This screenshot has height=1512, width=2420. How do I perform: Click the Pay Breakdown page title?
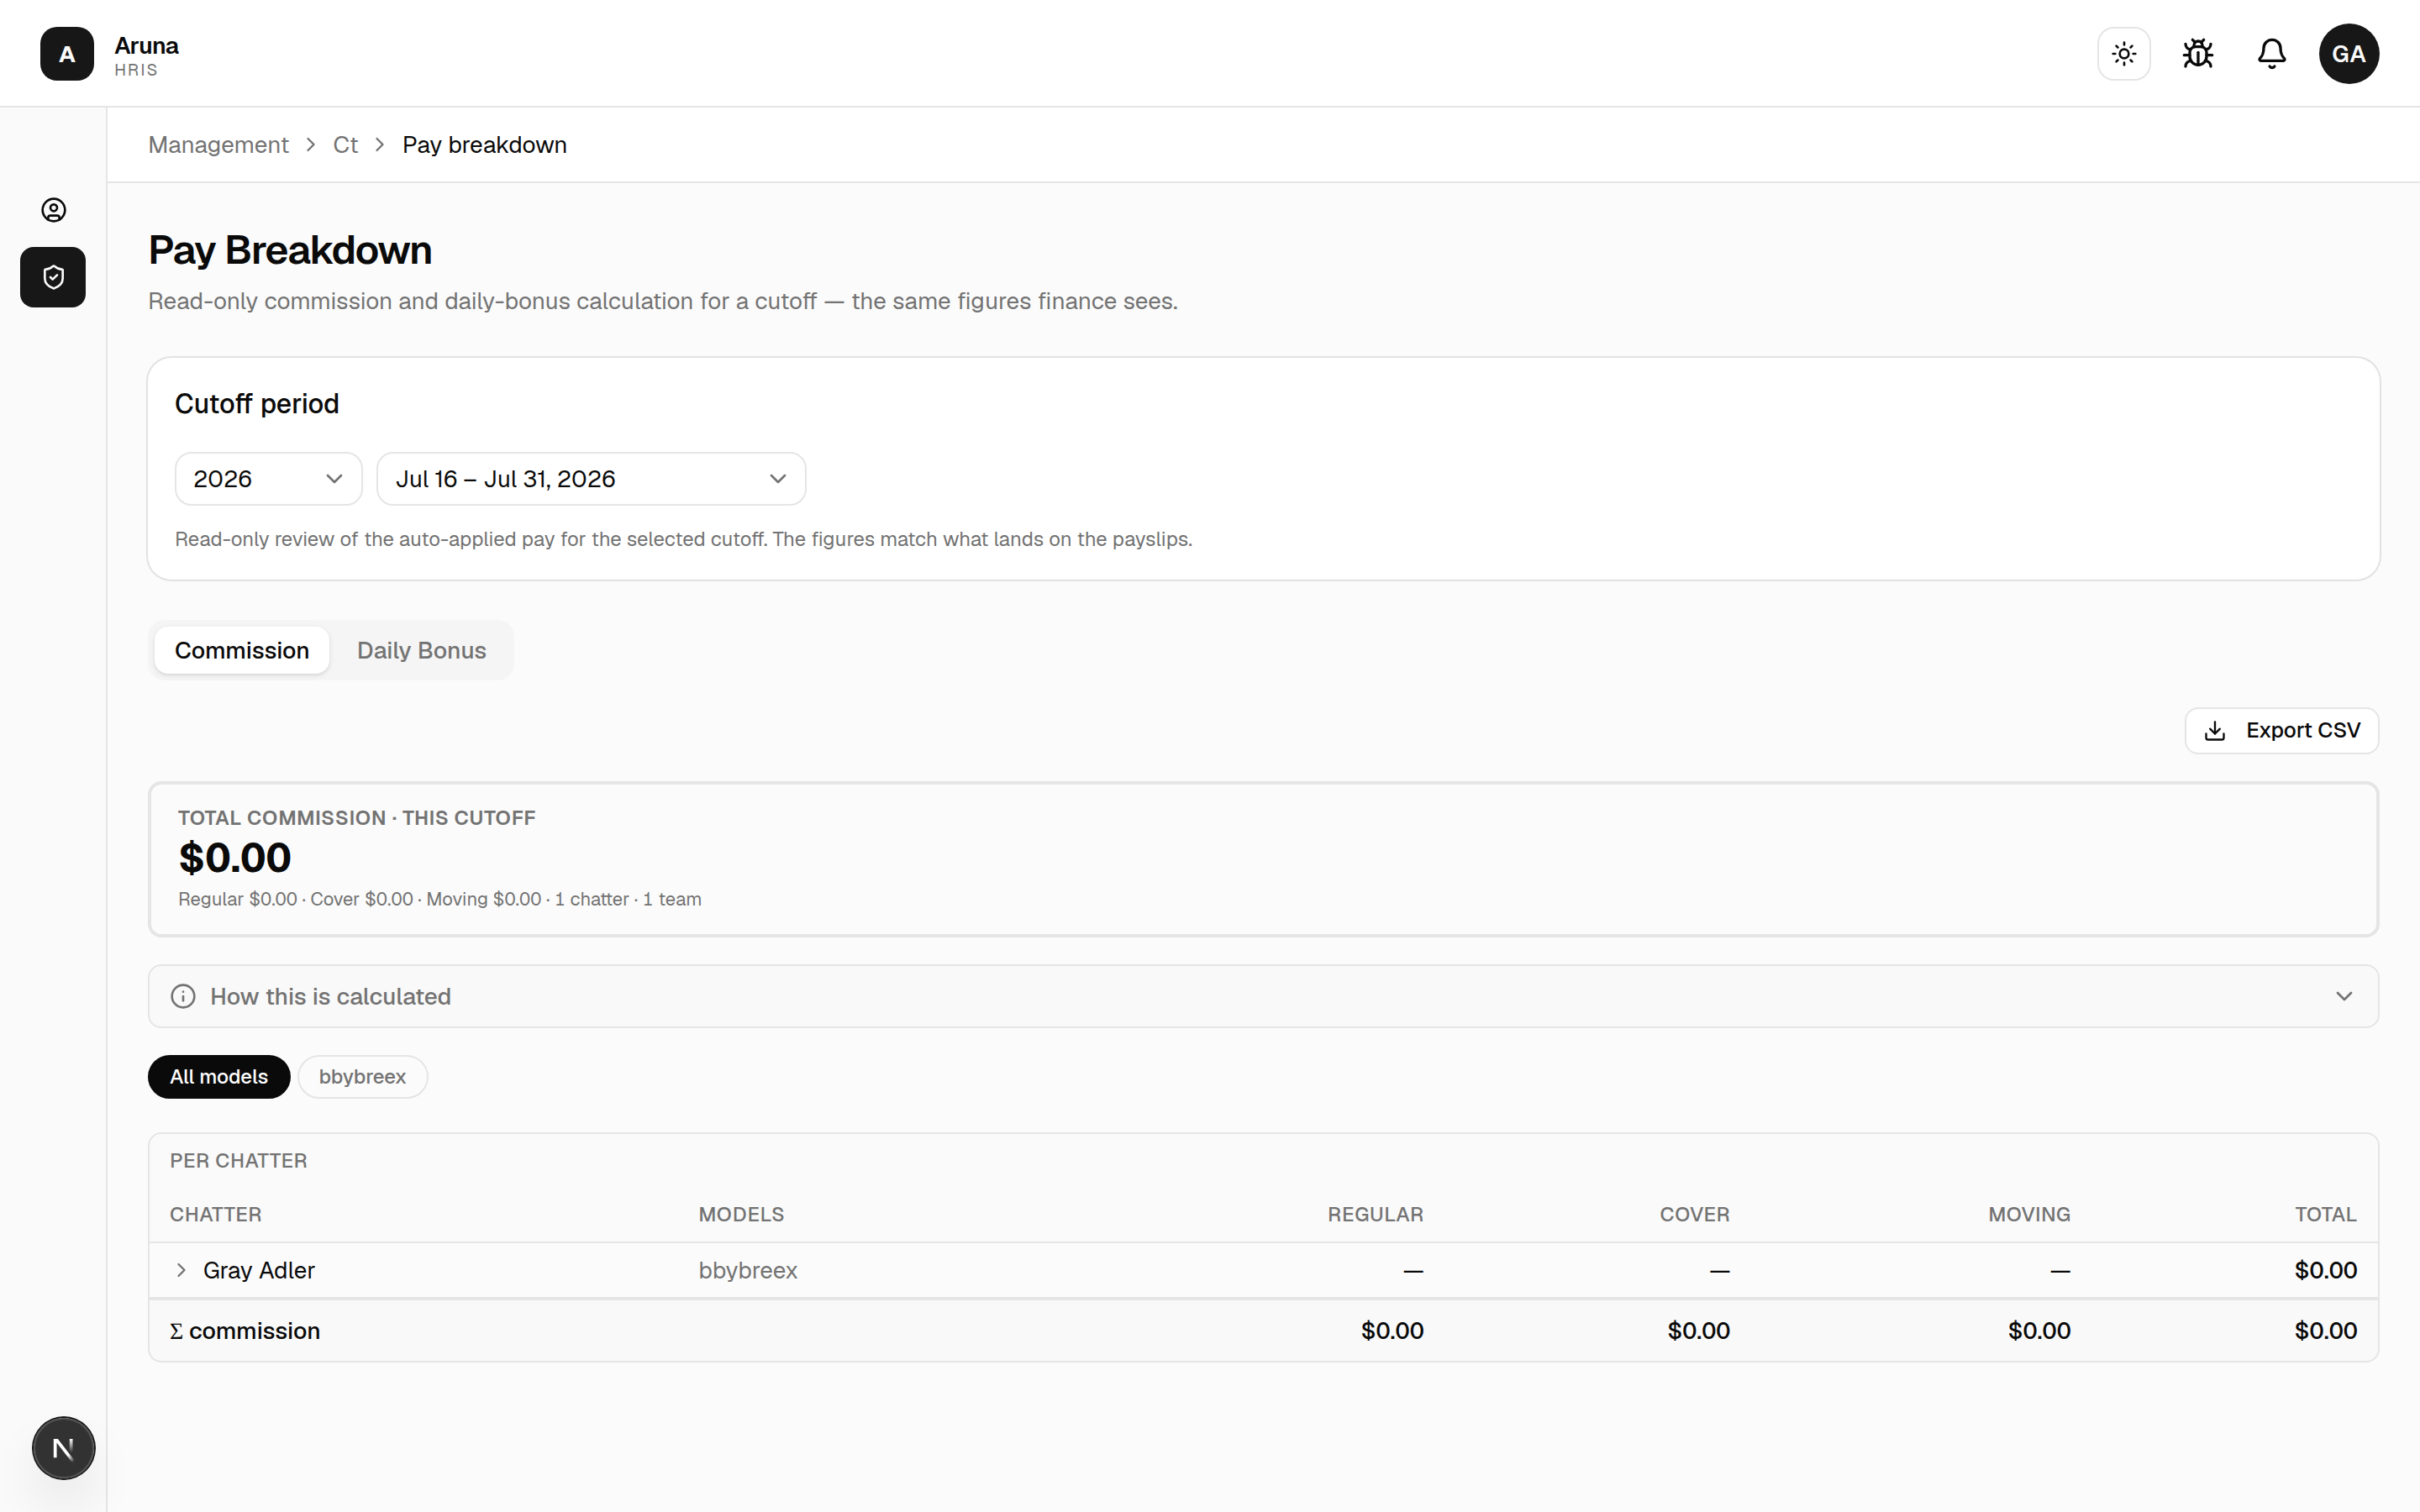[x=290, y=250]
